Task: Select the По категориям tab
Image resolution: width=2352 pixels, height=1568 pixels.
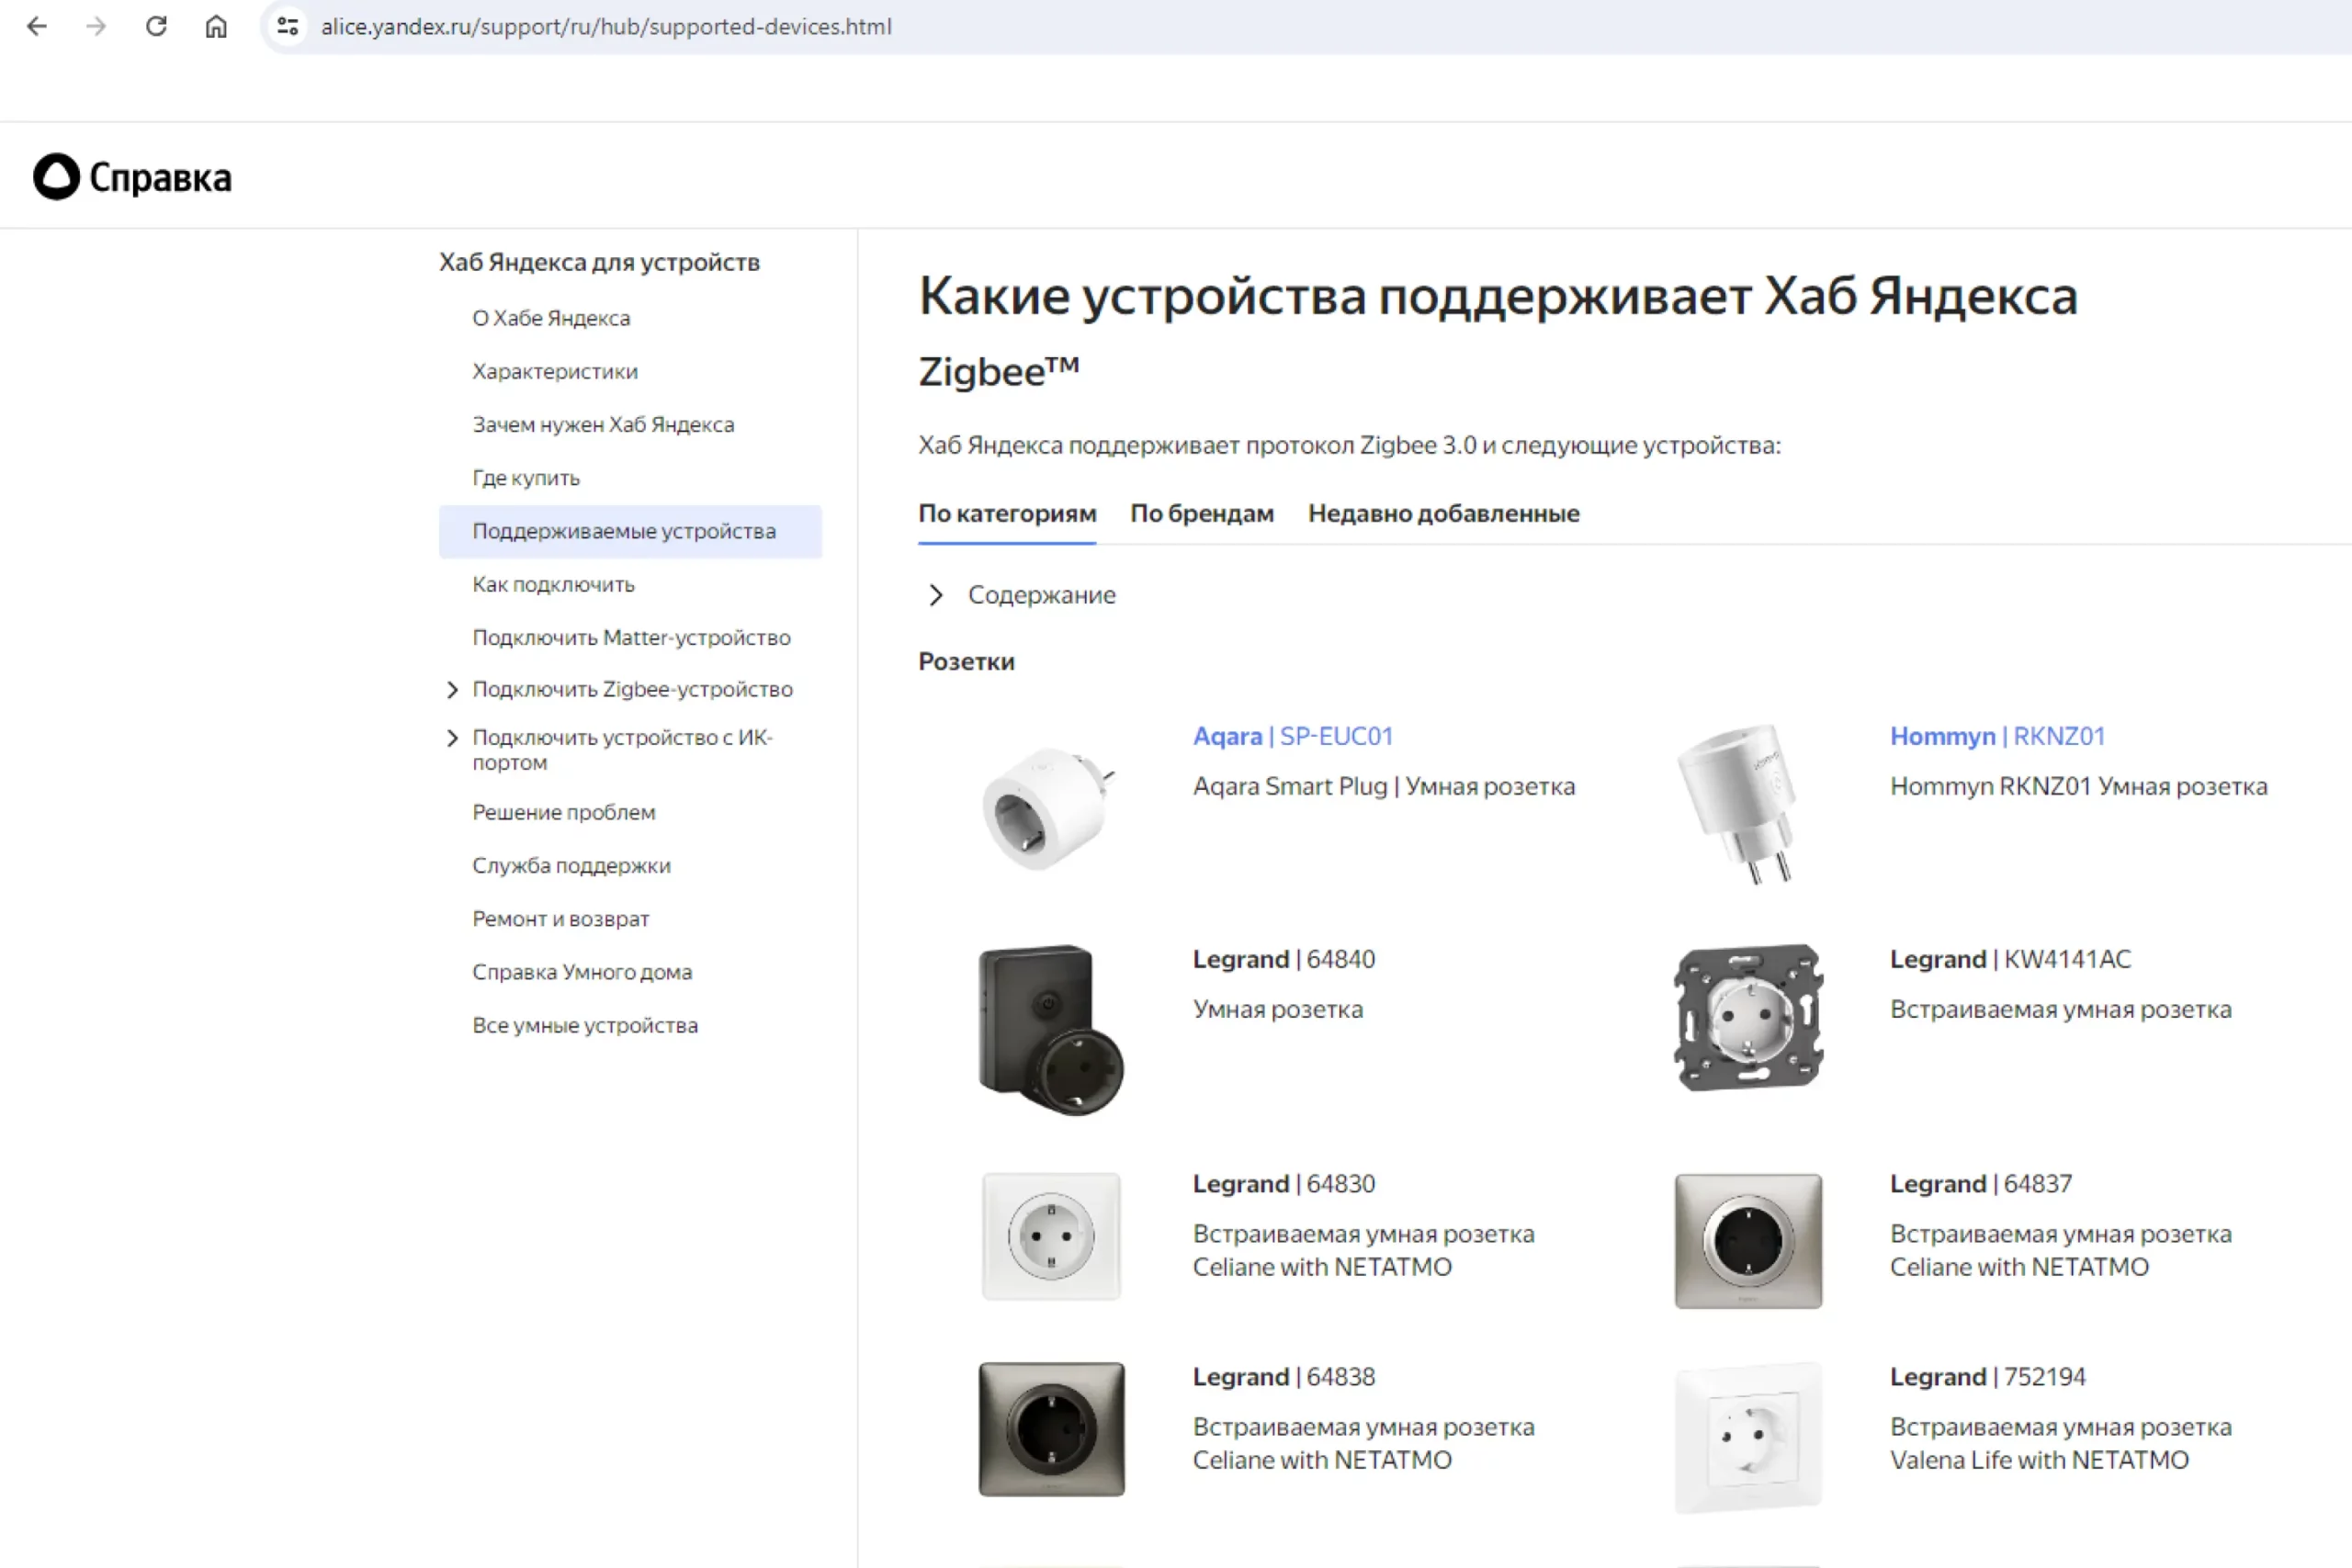Action: click(1006, 514)
